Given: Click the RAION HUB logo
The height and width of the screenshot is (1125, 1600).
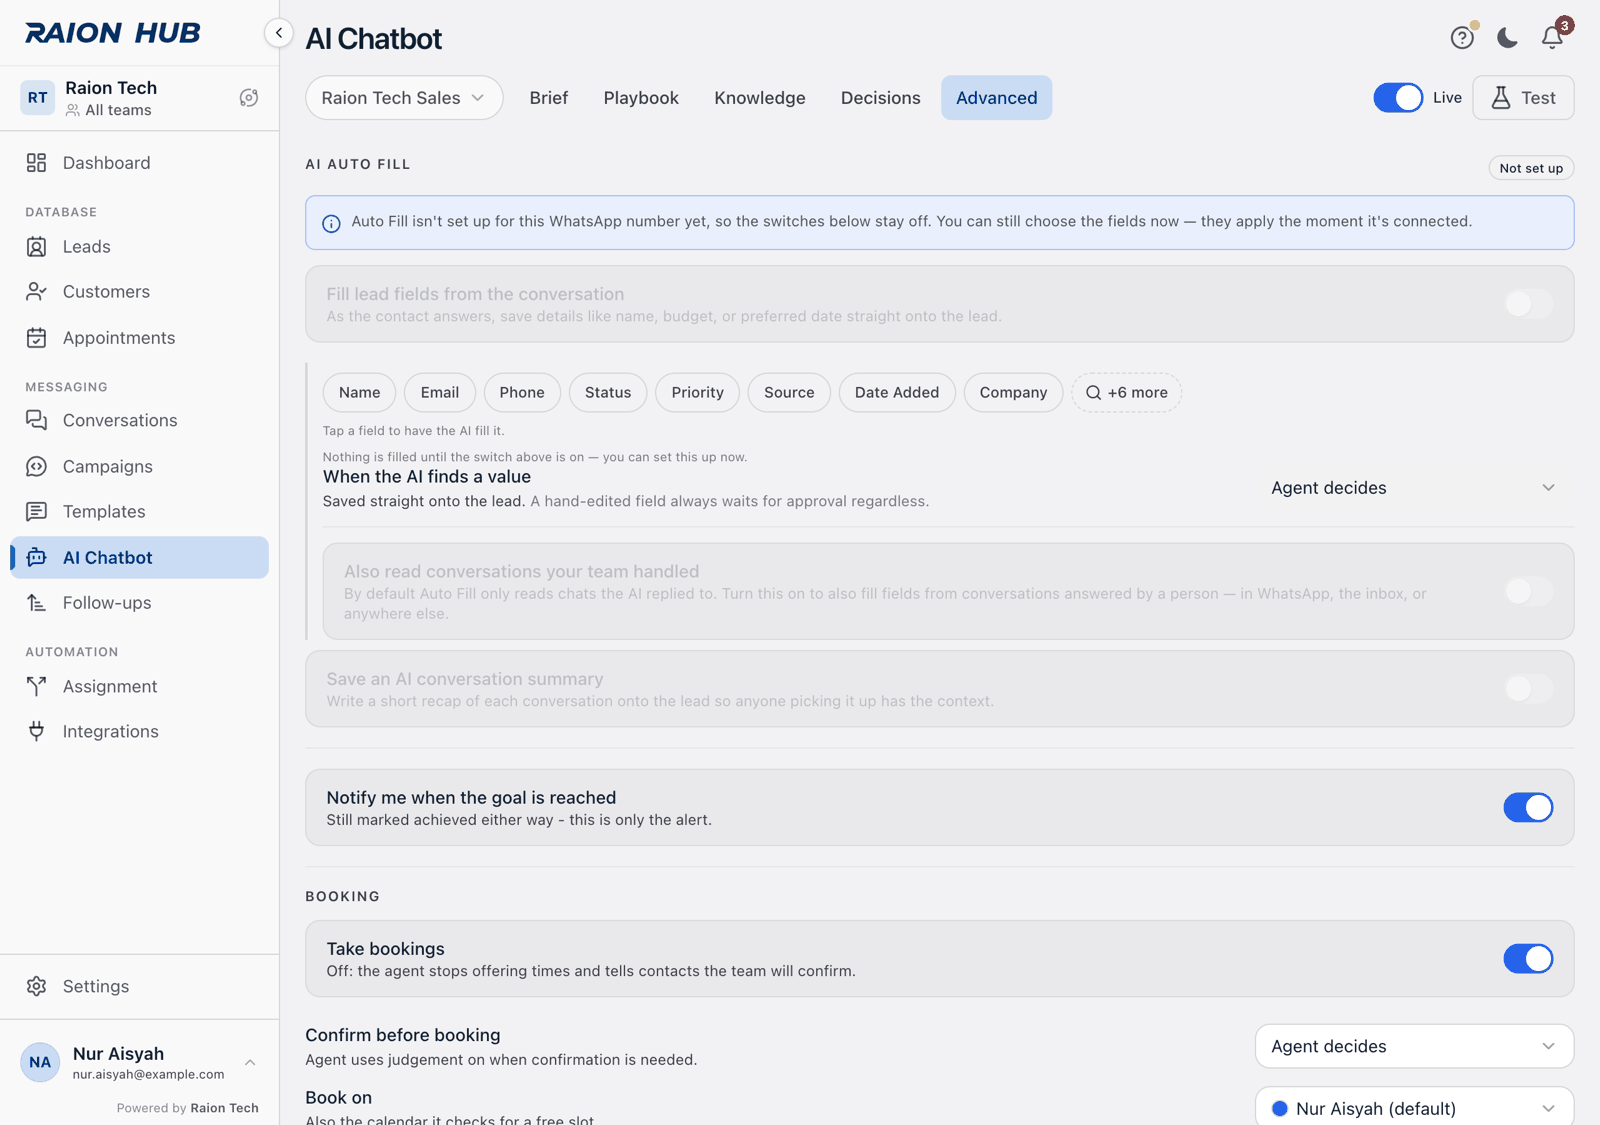Looking at the screenshot, I should click(x=112, y=33).
